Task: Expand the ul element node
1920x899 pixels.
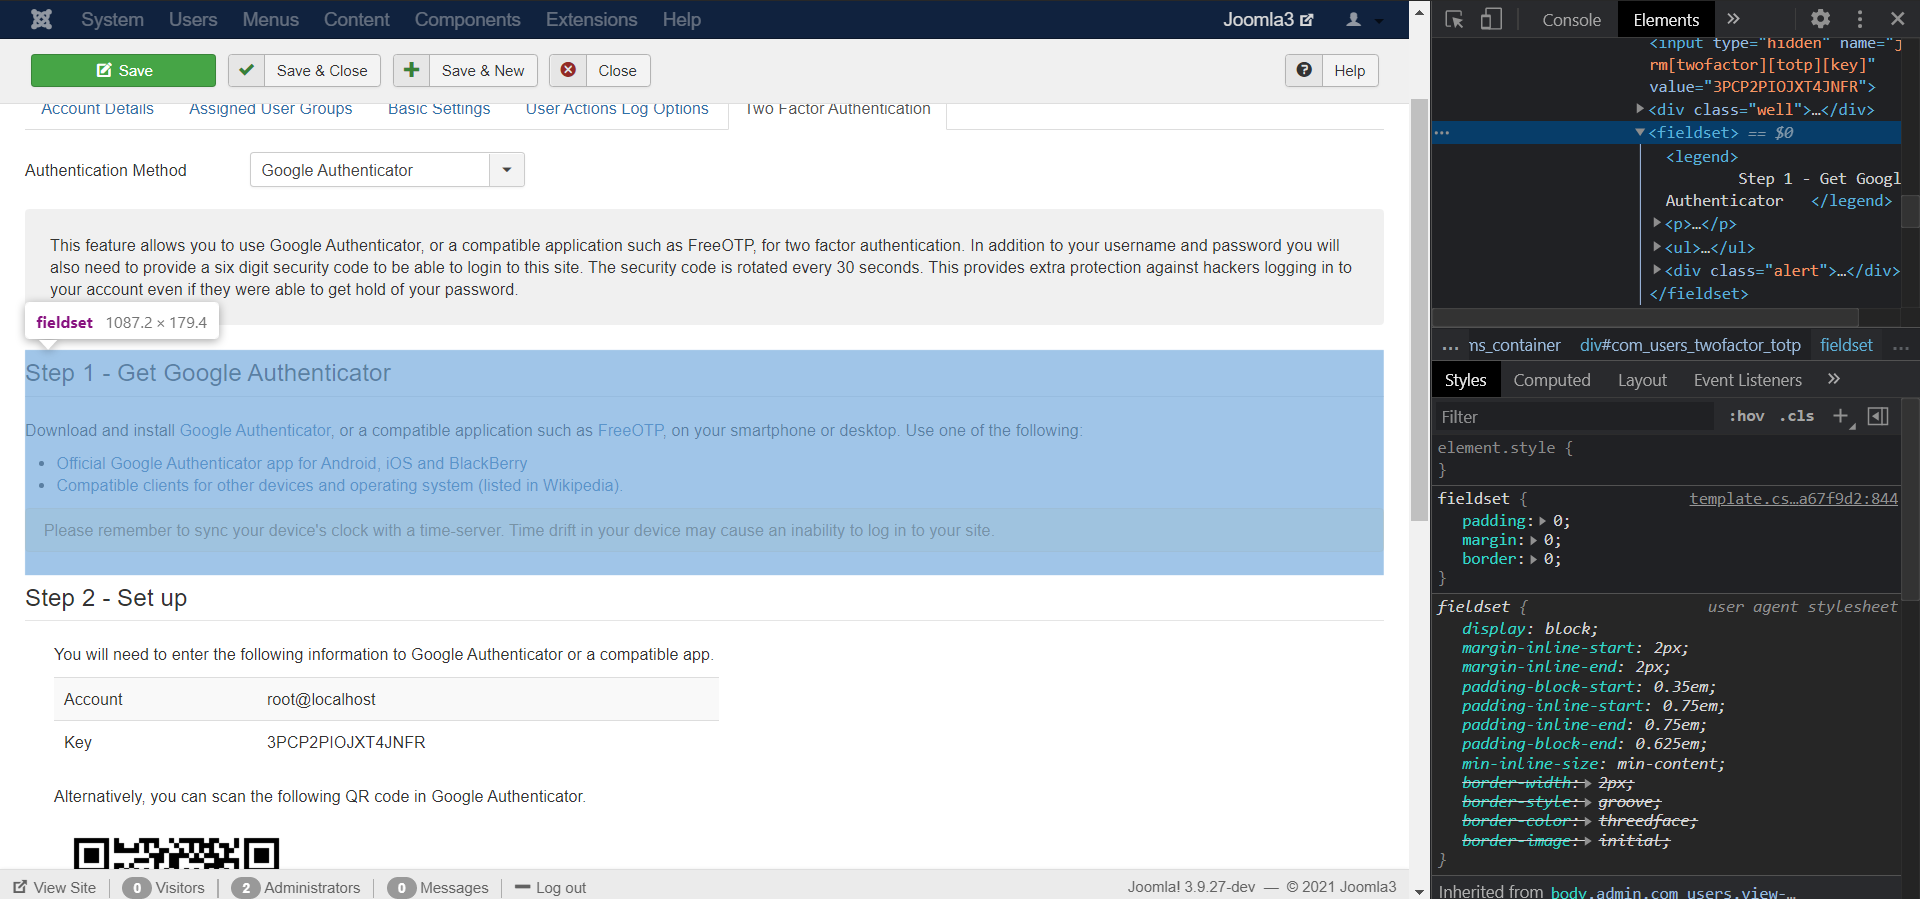Action: pyautogui.click(x=1657, y=246)
